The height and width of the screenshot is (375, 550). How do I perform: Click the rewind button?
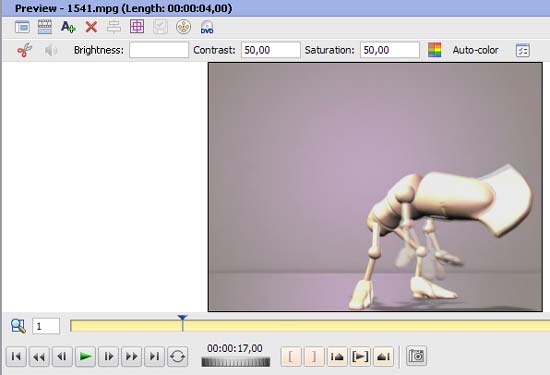point(39,356)
